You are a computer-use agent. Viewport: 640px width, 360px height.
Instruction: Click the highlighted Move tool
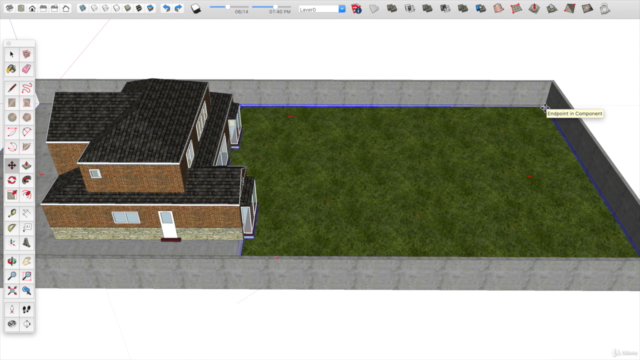click(12, 165)
